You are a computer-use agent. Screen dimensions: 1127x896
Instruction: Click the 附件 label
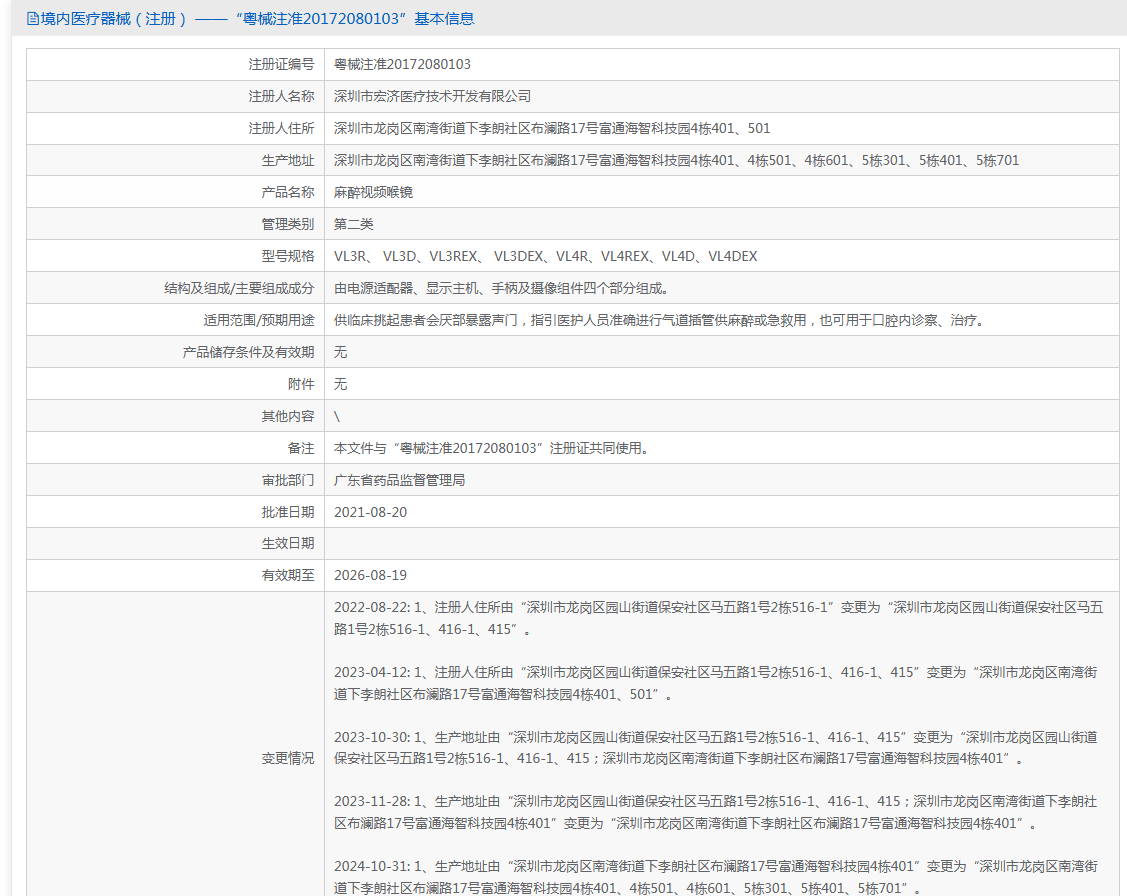click(x=301, y=384)
